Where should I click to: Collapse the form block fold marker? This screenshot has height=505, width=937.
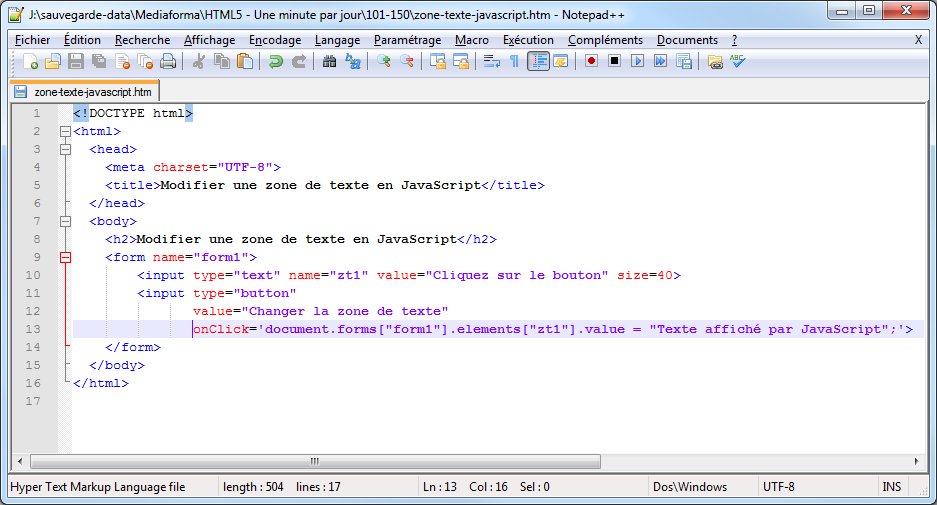pyautogui.click(x=66, y=257)
